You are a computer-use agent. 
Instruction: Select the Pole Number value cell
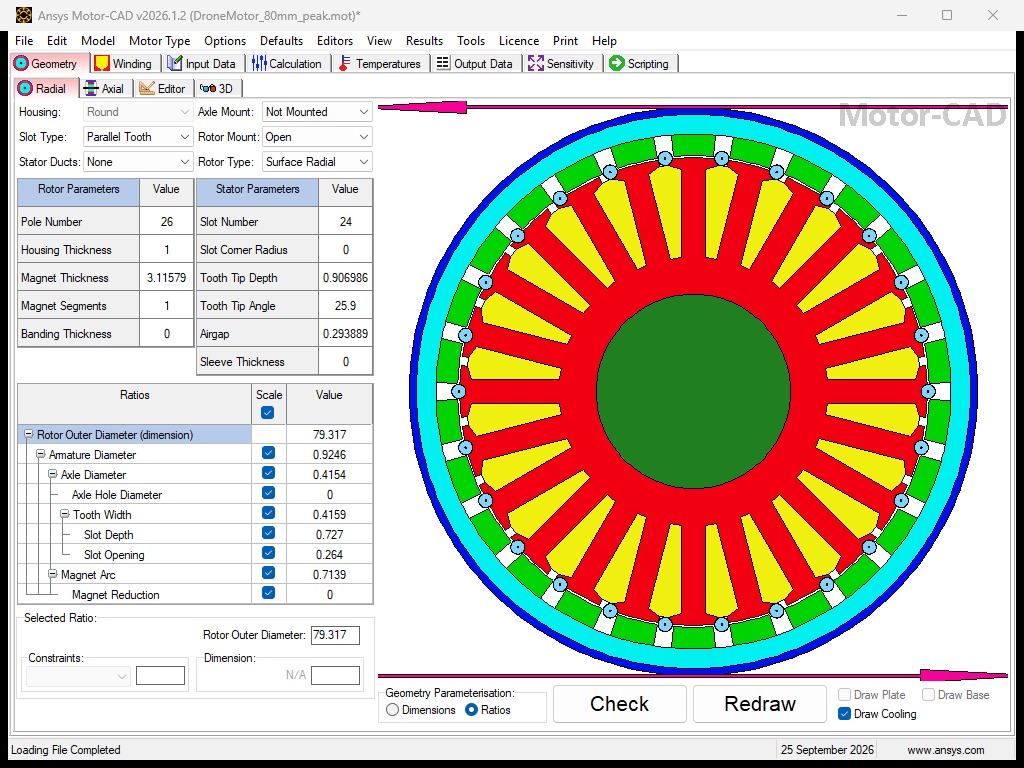167,222
